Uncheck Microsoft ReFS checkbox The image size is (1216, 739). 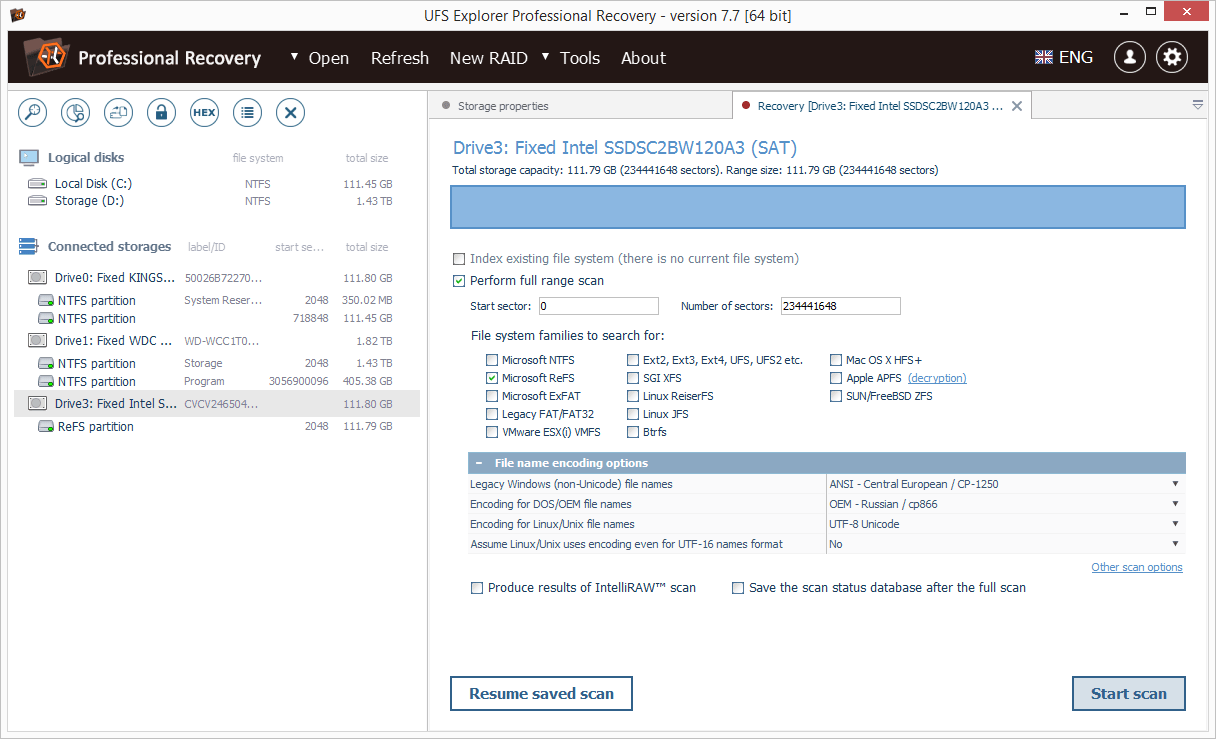pyautogui.click(x=491, y=378)
